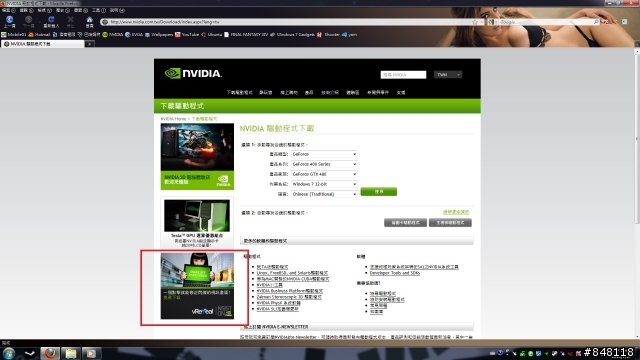Open the file explorer folder in taskbar

(71, 353)
